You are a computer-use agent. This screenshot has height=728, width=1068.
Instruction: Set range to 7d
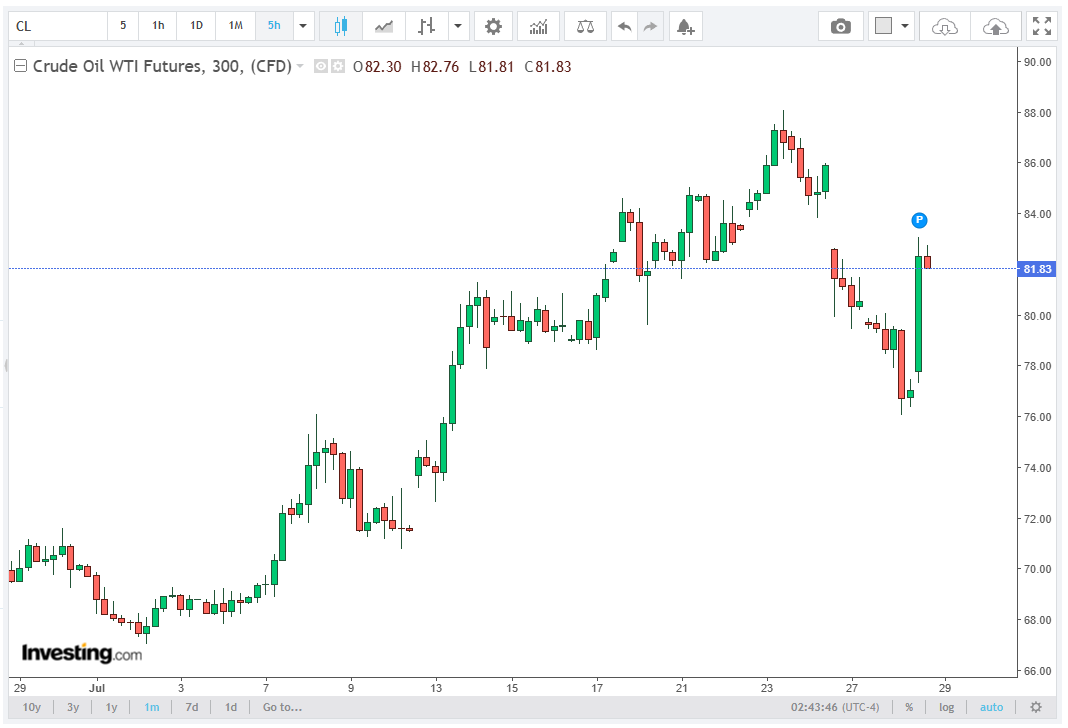[x=192, y=707]
